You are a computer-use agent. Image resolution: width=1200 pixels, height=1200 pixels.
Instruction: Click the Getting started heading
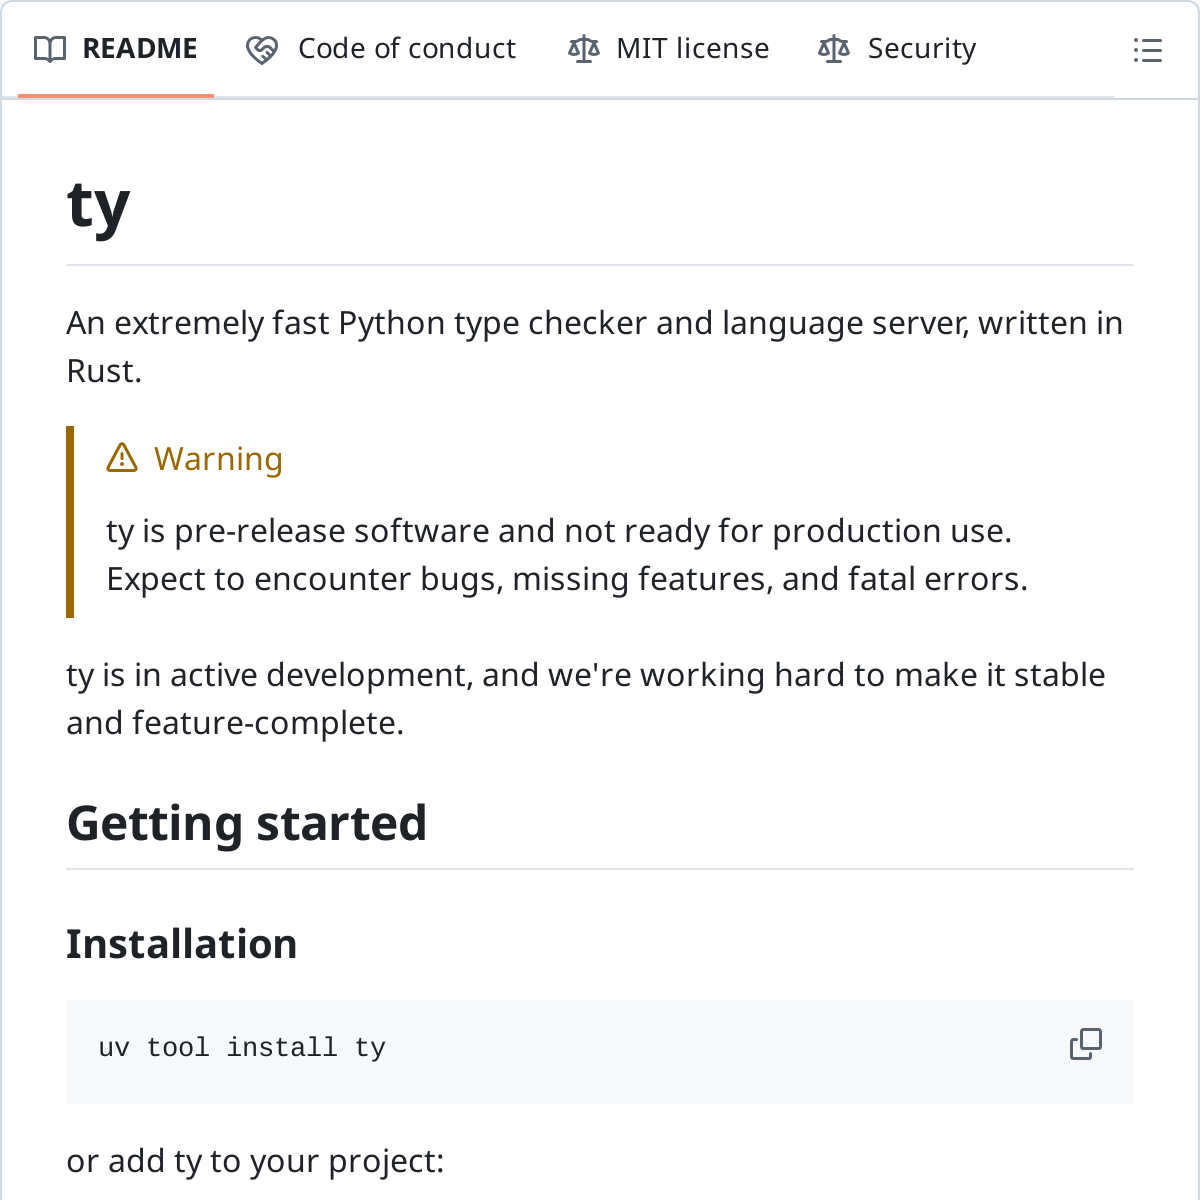[247, 824]
